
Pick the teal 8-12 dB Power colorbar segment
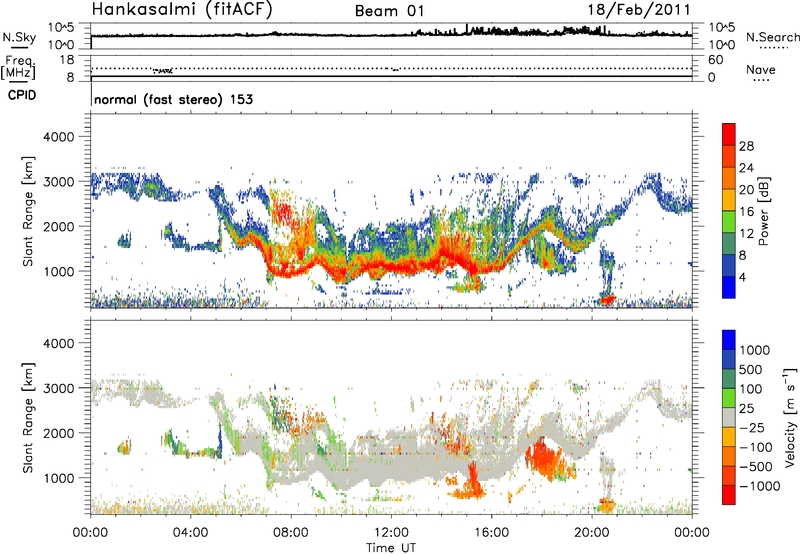[x=729, y=244]
